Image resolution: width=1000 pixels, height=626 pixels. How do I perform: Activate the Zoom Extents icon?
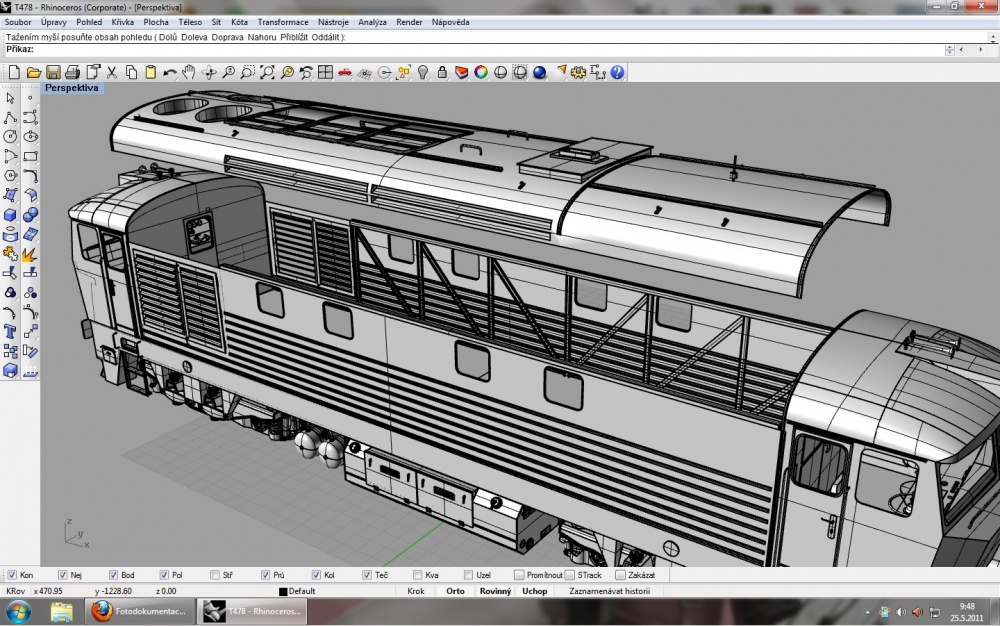pos(267,73)
